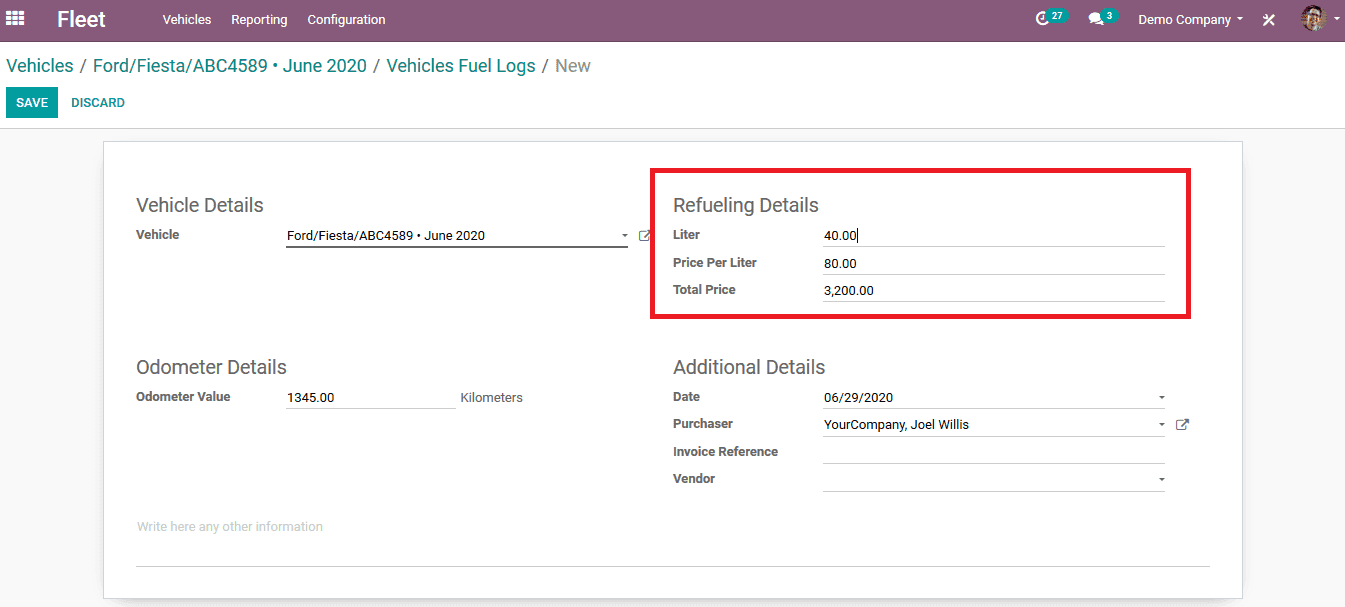Screen dimensions: 1345x607
Task: Open Vehicle external link icon
Action: (644, 236)
